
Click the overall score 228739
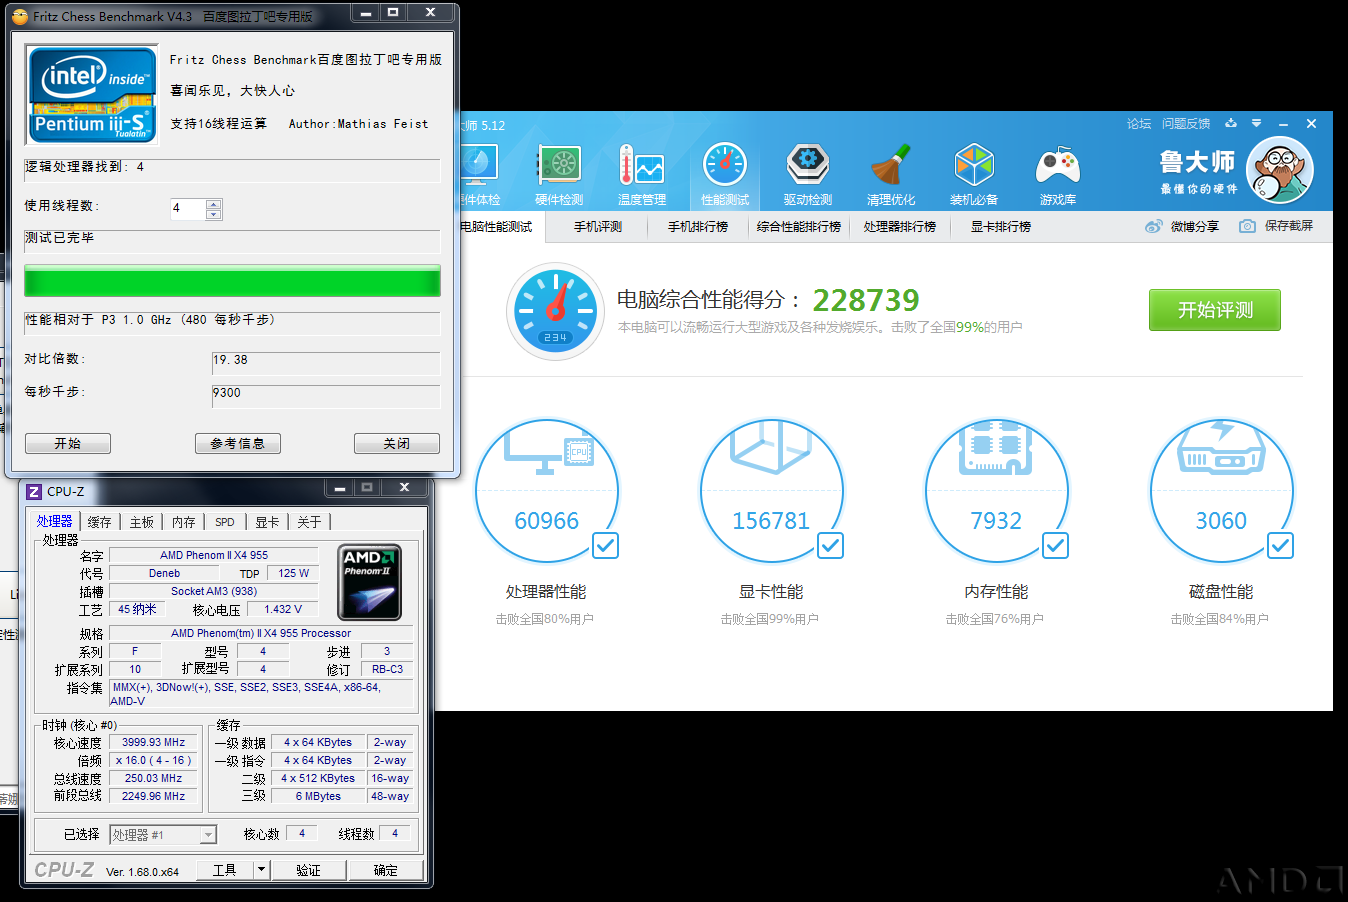coord(866,300)
